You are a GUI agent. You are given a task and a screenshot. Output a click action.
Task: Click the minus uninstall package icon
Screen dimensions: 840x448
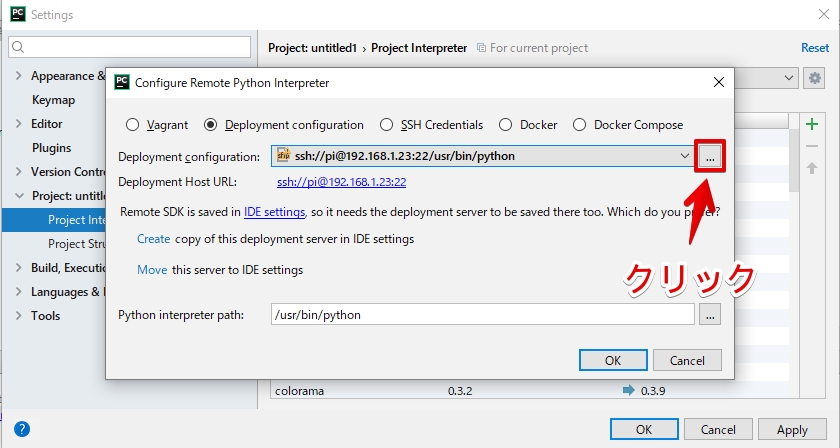[812, 146]
